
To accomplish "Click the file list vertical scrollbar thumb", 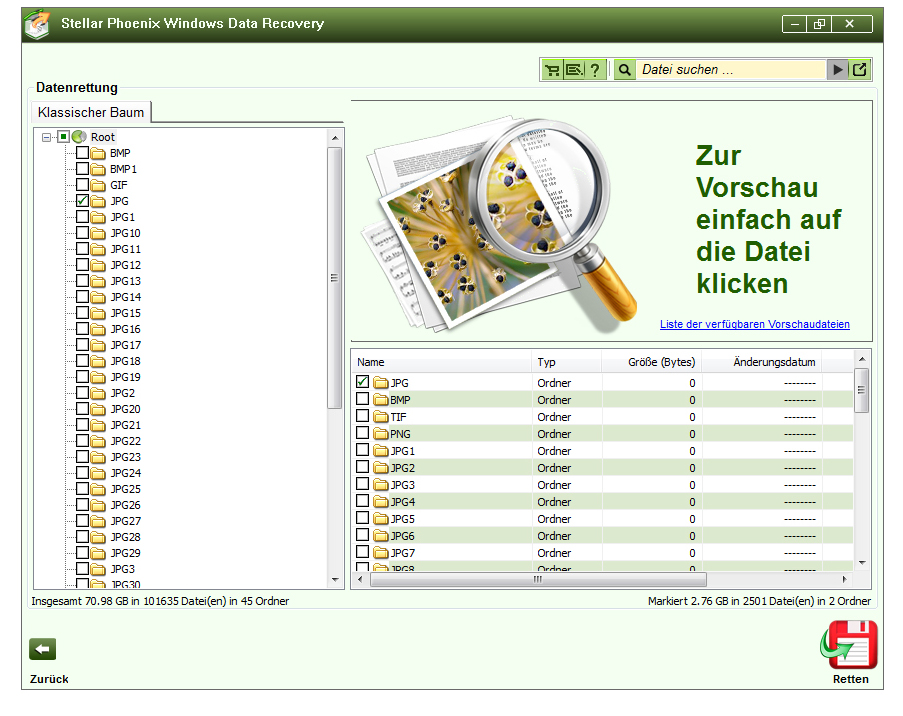I will tap(862, 391).
